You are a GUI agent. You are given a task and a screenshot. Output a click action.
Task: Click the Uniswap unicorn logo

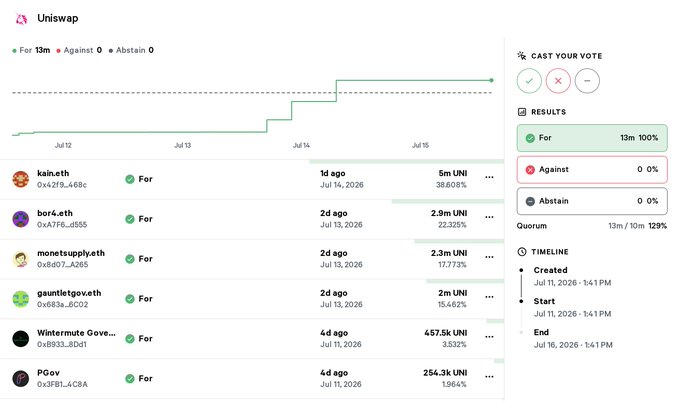(21, 19)
